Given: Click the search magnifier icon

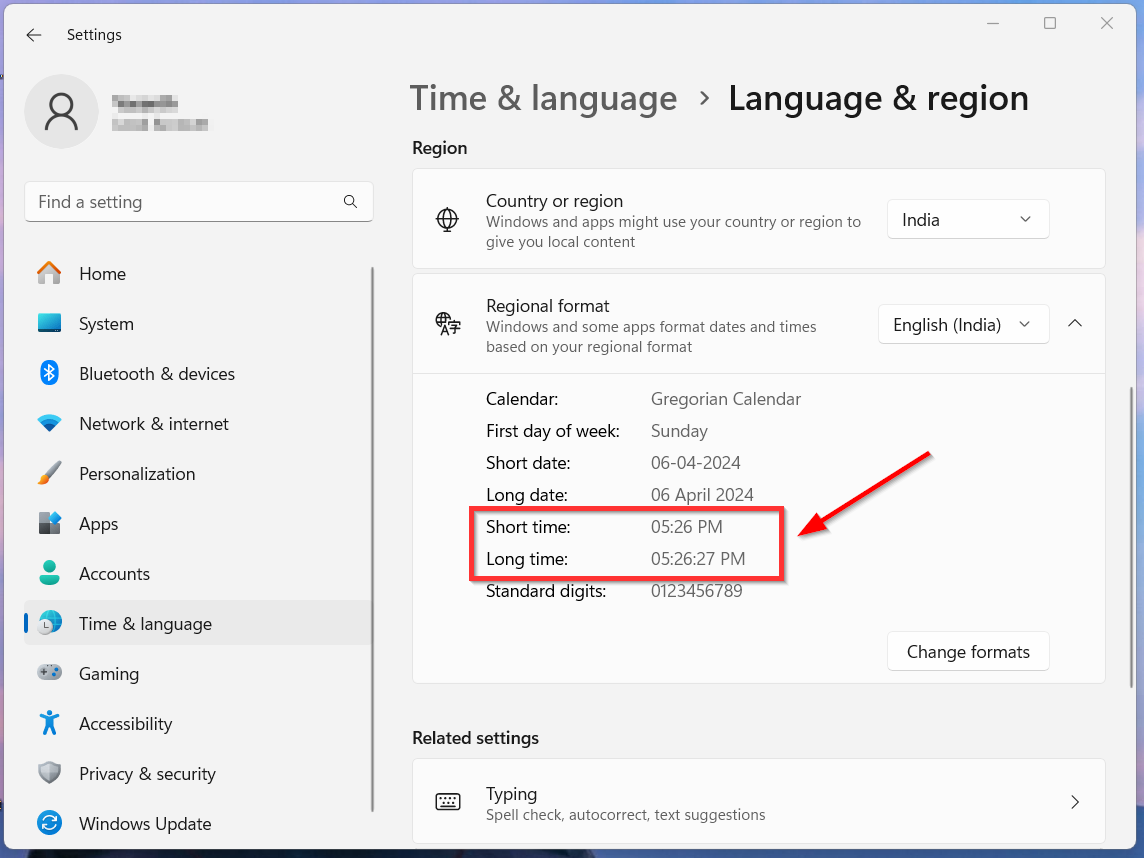Looking at the screenshot, I should (350, 201).
